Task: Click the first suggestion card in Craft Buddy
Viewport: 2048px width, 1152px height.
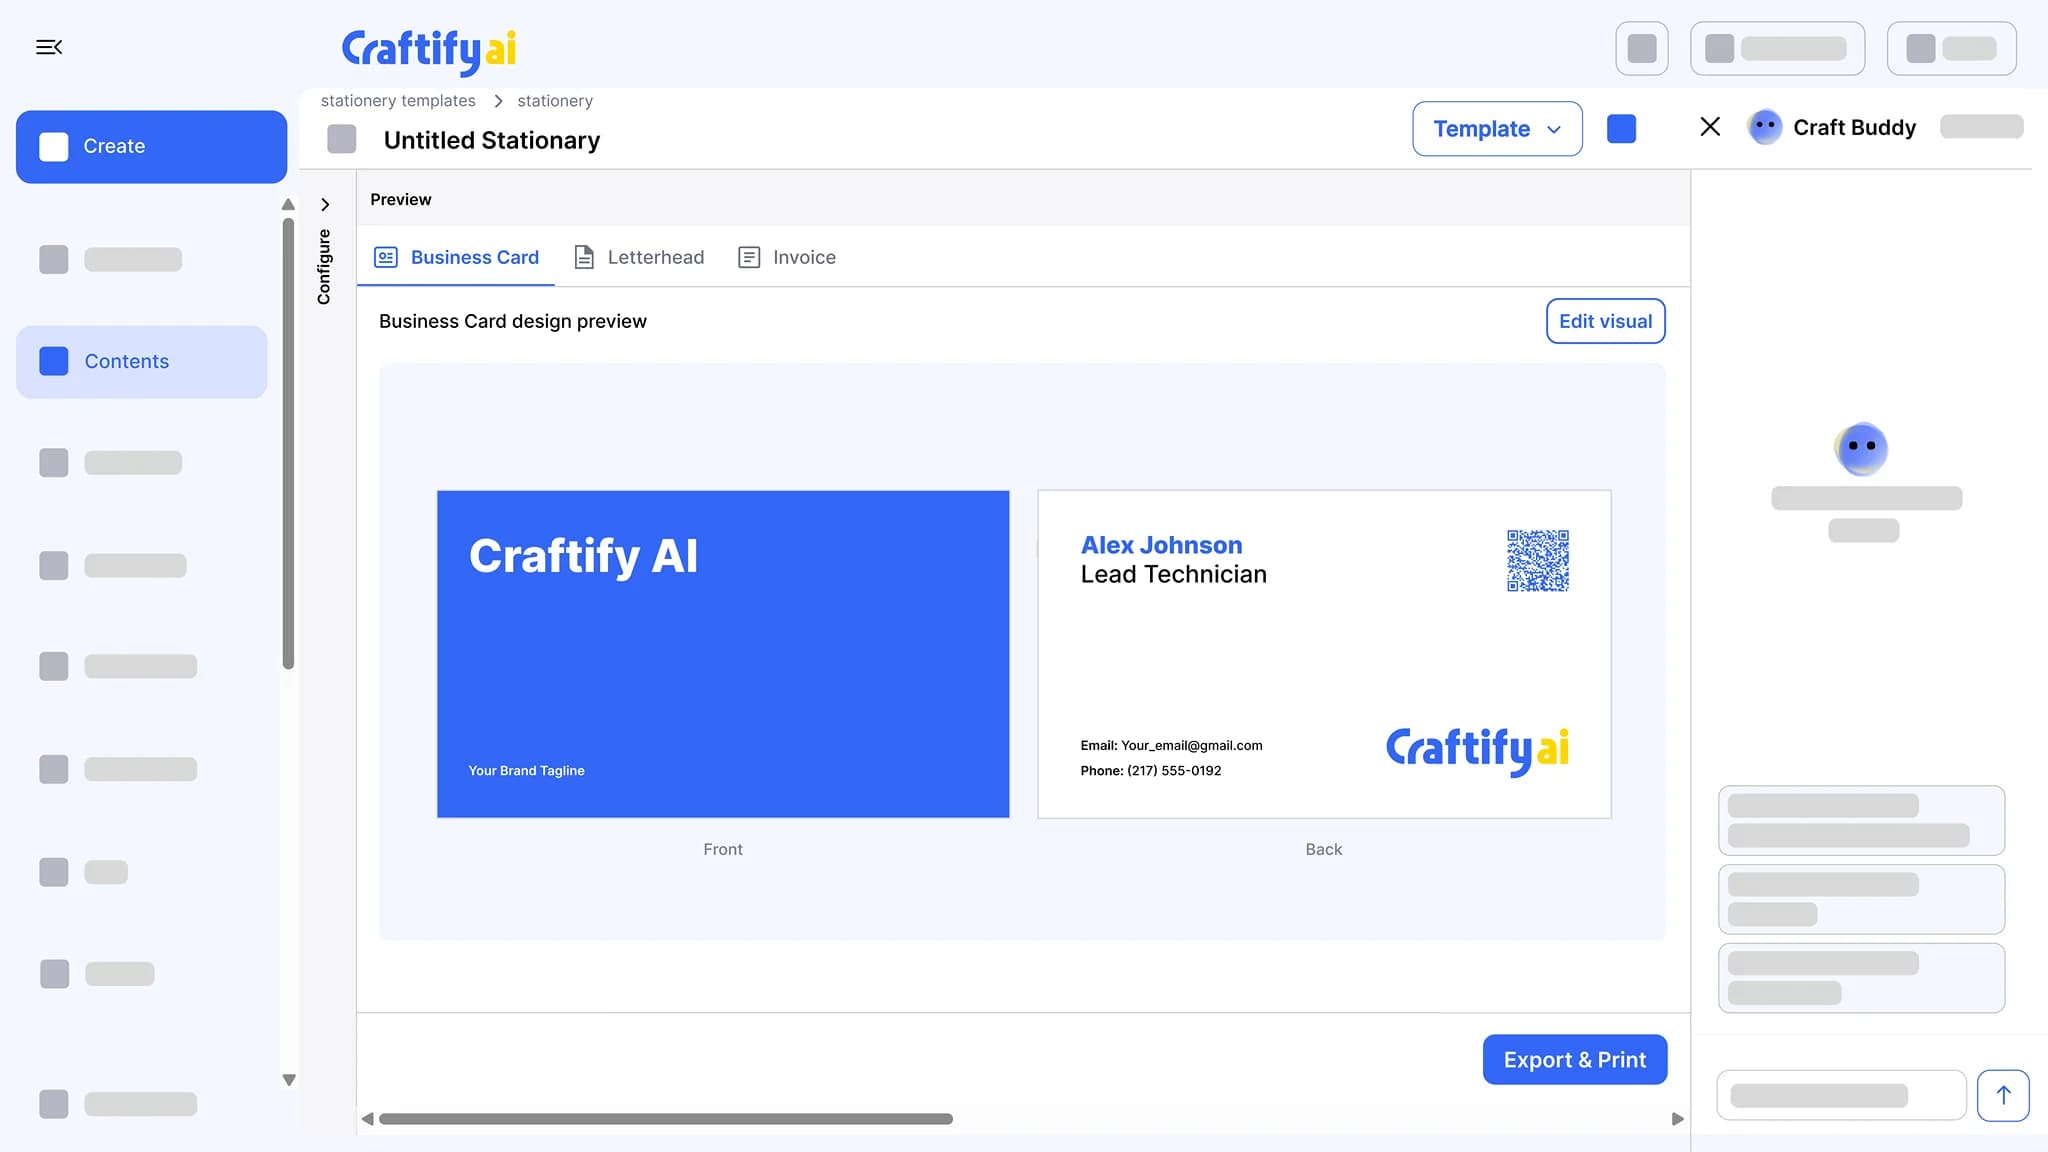Action: pyautogui.click(x=1861, y=820)
